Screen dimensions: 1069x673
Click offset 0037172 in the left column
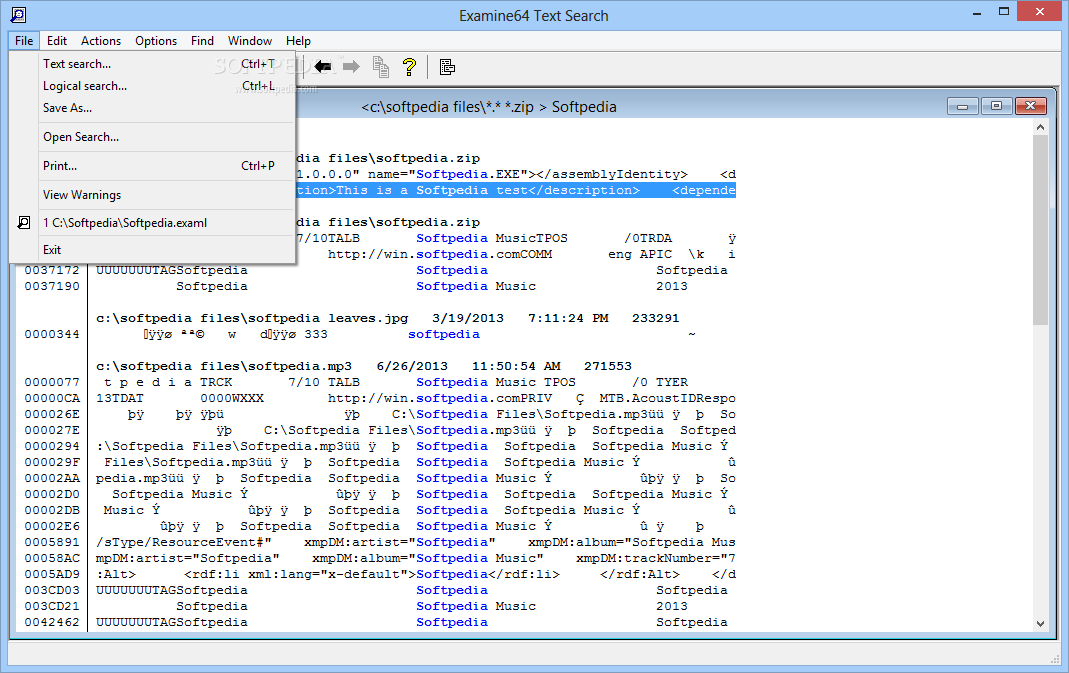pyautogui.click(x=52, y=270)
